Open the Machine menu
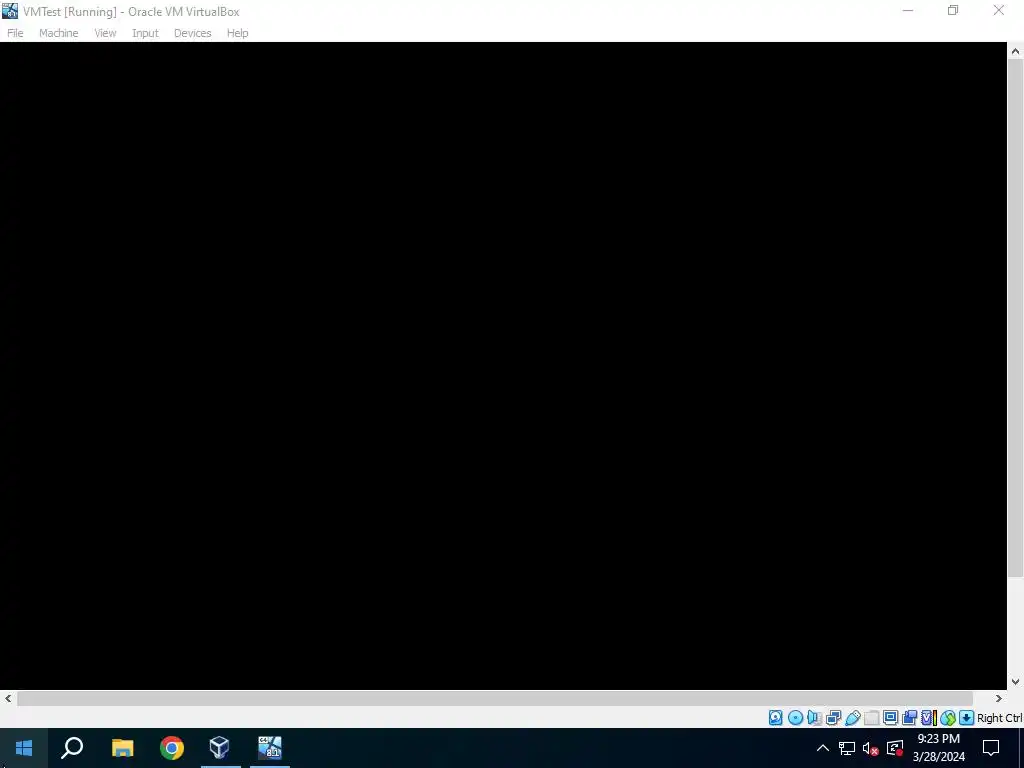The width and height of the screenshot is (1024, 768). tap(59, 33)
